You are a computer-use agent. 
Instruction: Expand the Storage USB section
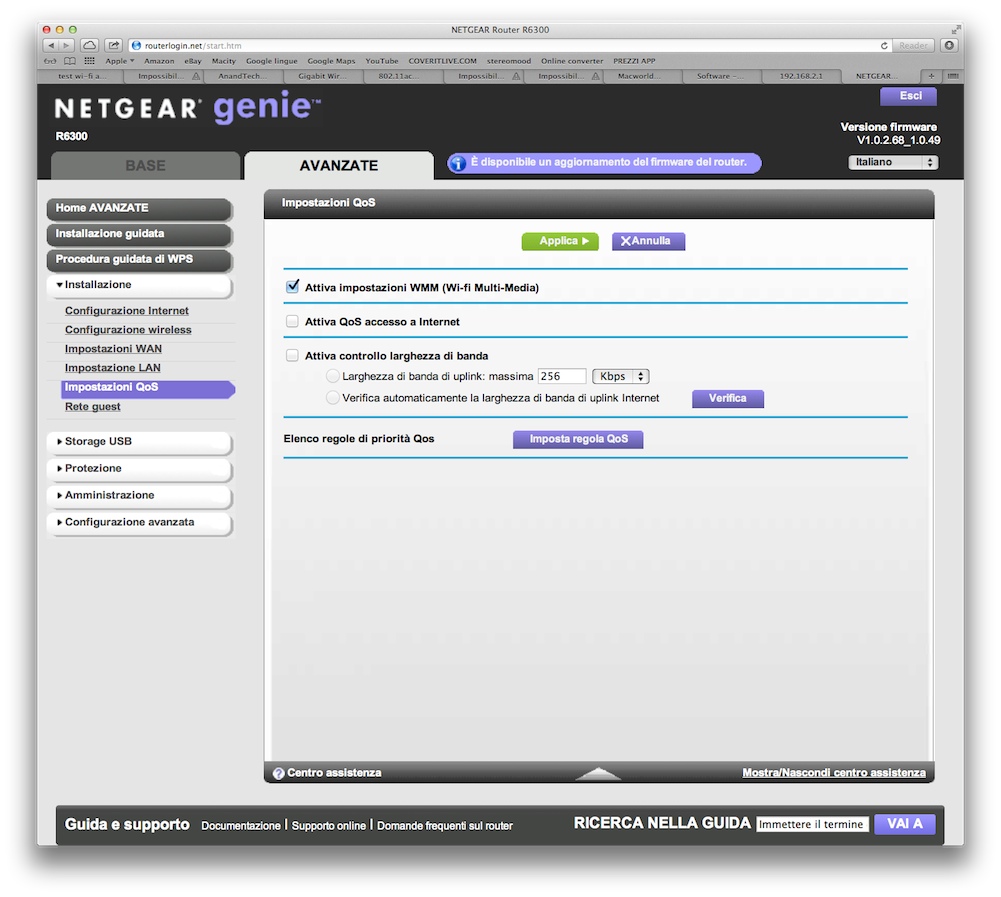[x=139, y=442]
